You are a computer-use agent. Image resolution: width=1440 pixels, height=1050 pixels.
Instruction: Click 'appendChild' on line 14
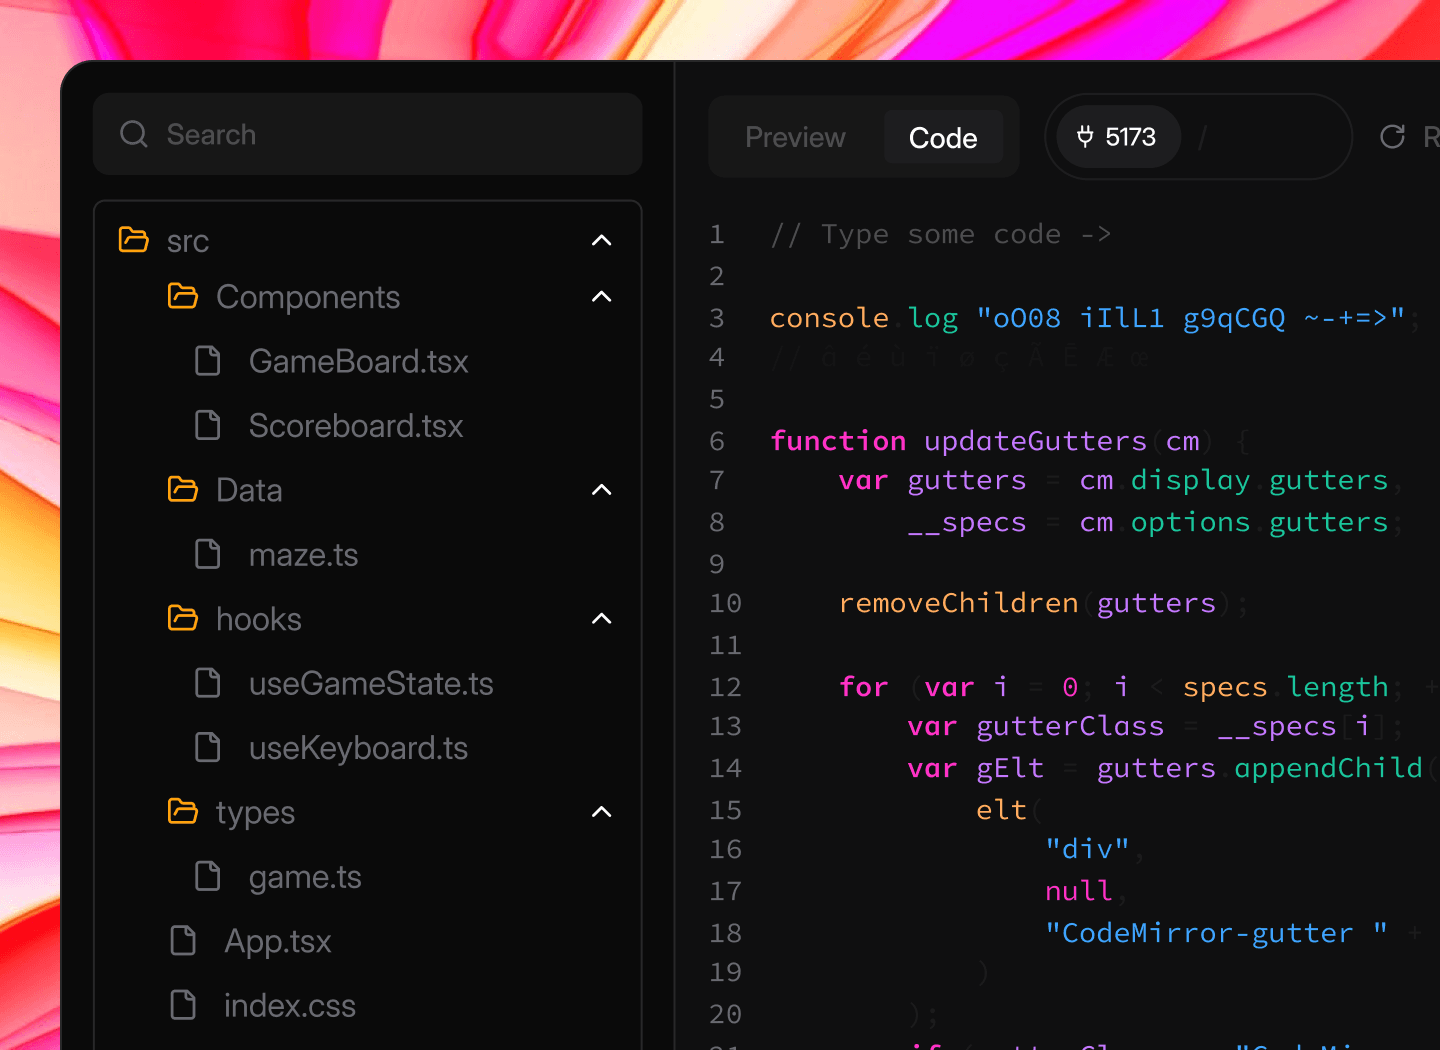coord(1328,768)
